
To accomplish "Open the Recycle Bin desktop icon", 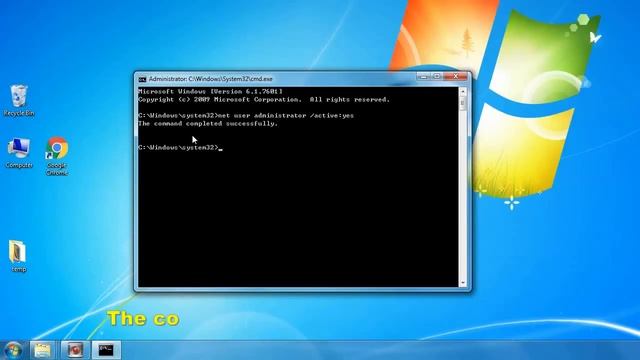I will pos(18,100).
